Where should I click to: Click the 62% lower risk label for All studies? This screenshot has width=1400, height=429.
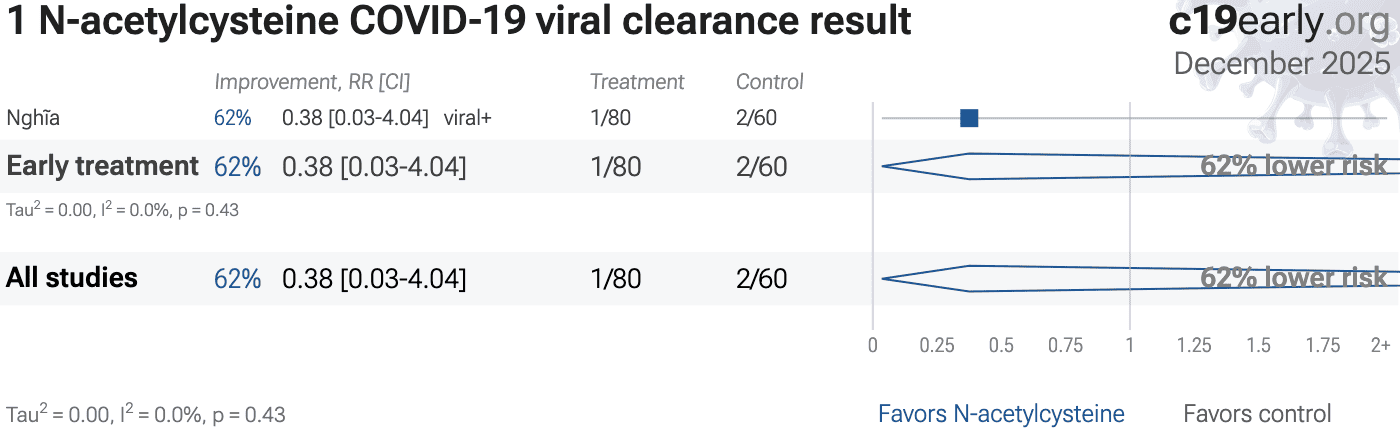point(1294,278)
